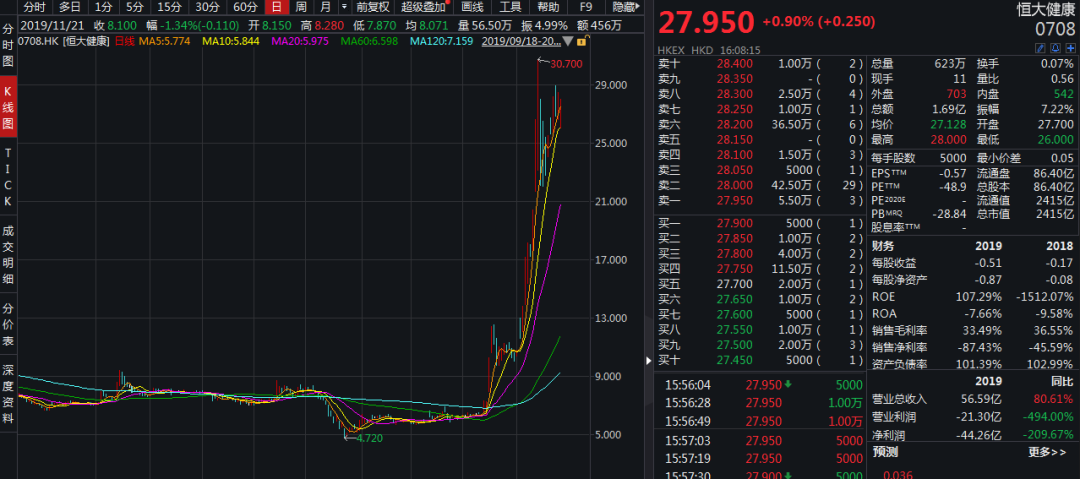This screenshot has height=479, width=1080.
Task: Select the 月 monthly period tab
Action: (x=326, y=8)
